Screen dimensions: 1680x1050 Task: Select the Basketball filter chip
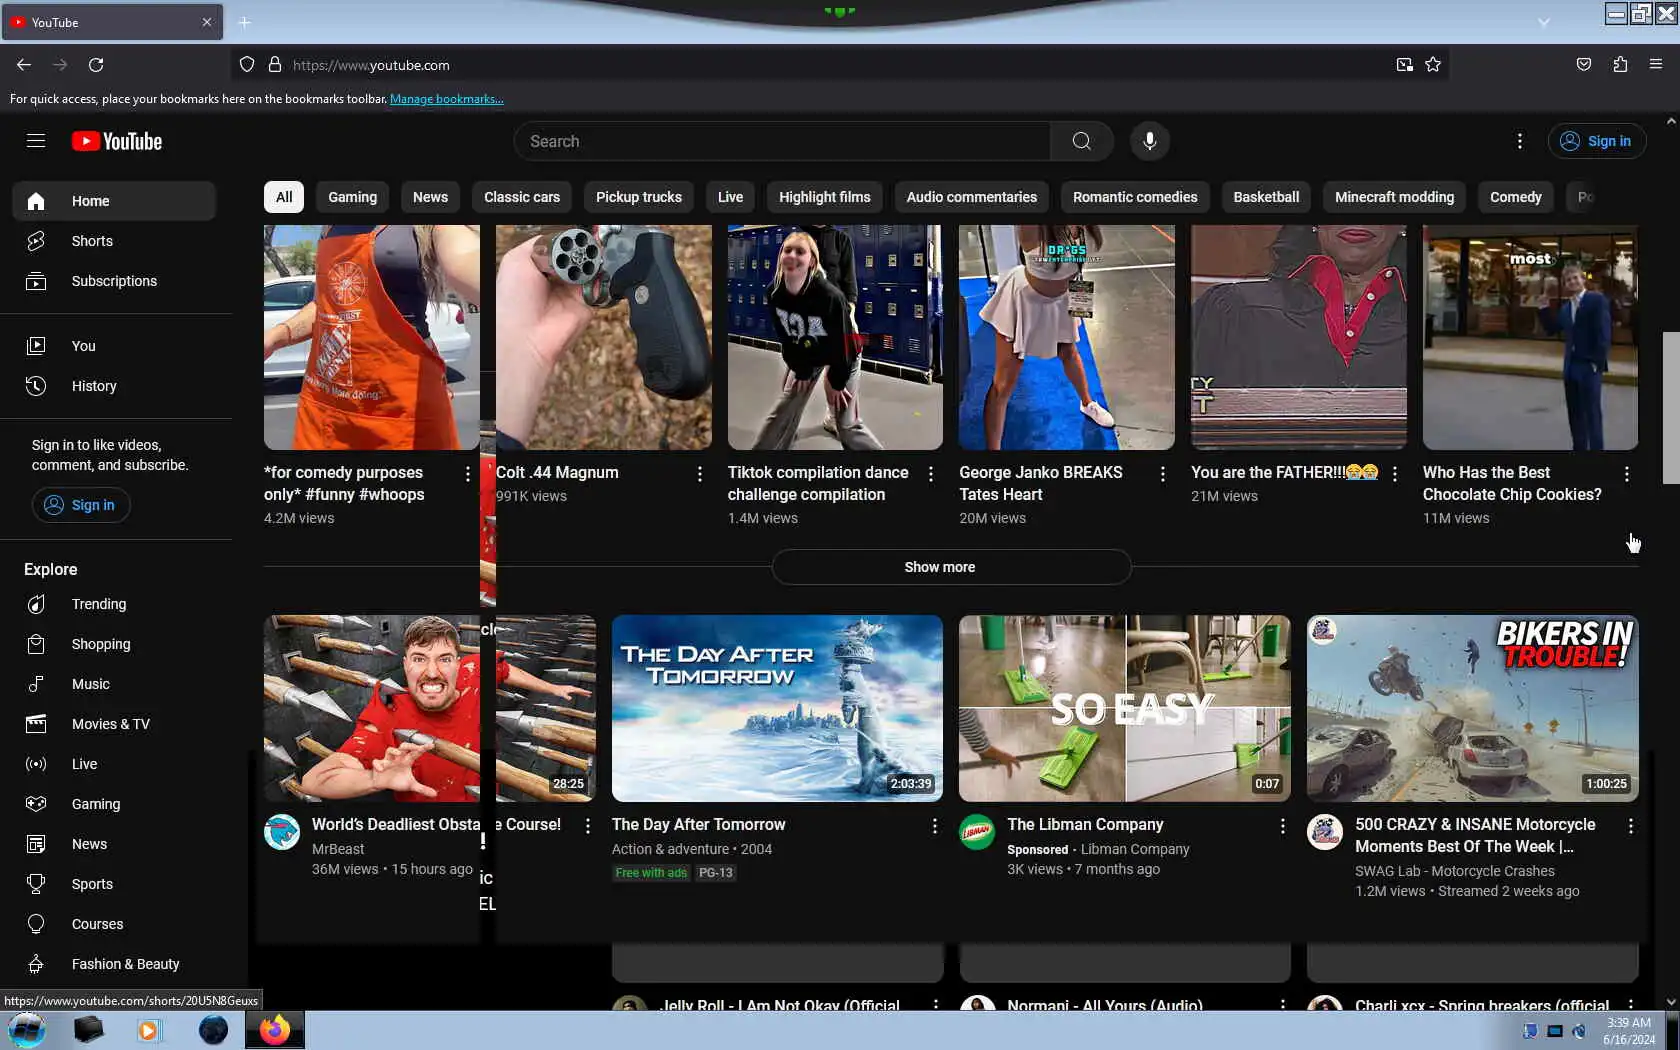click(x=1266, y=197)
